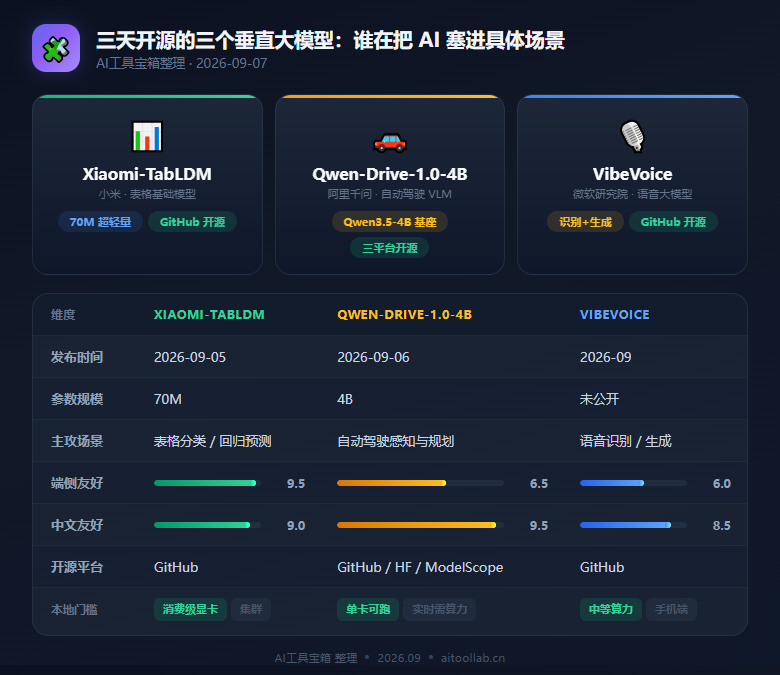Click the 4B parameter value cell
Image resolution: width=780 pixels, height=675 pixels.
pos(345,399)
